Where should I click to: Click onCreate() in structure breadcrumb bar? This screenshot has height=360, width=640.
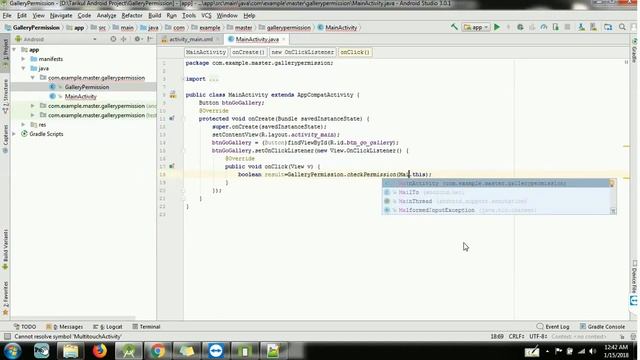(x=248, y=52)
